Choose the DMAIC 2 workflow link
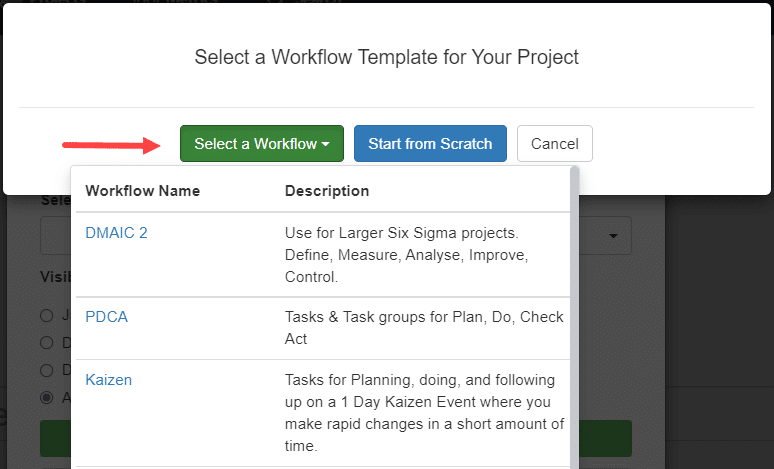 (x=117, y=232)
